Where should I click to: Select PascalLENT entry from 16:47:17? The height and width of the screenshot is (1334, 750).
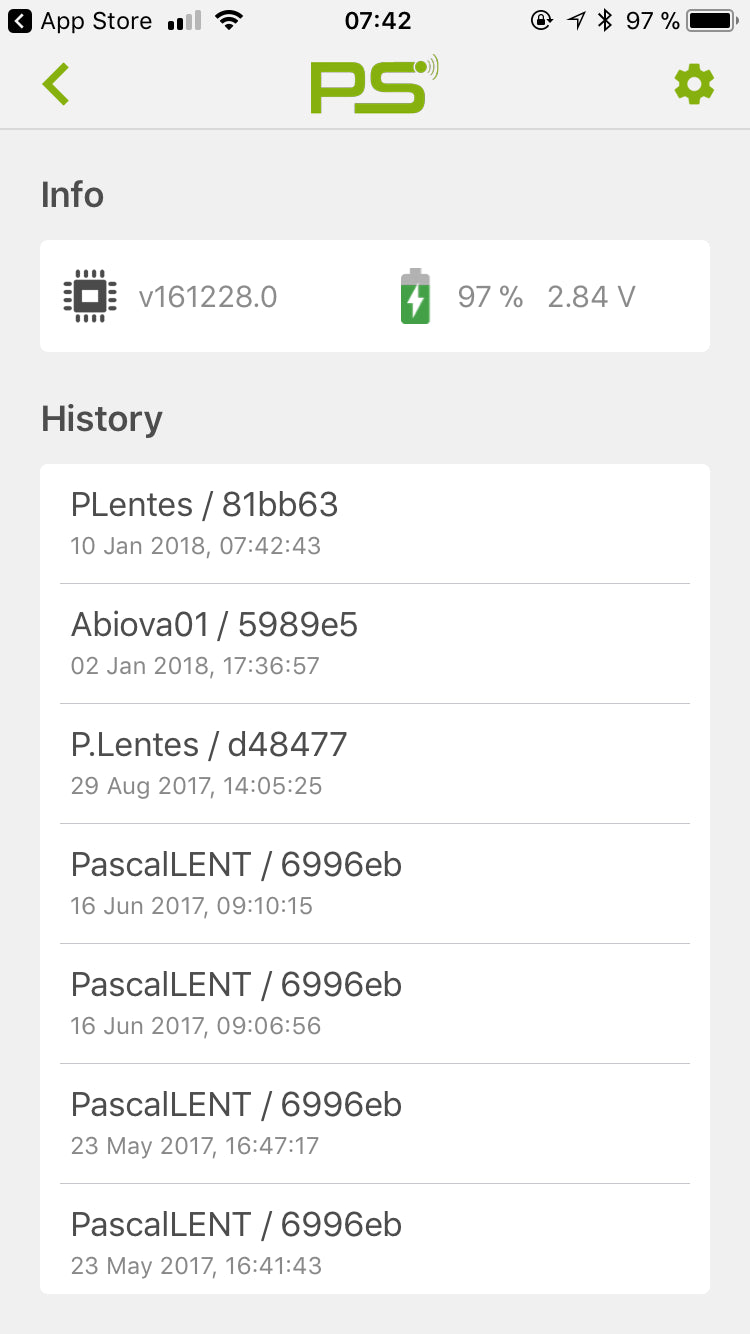(x=375, y=1123)
